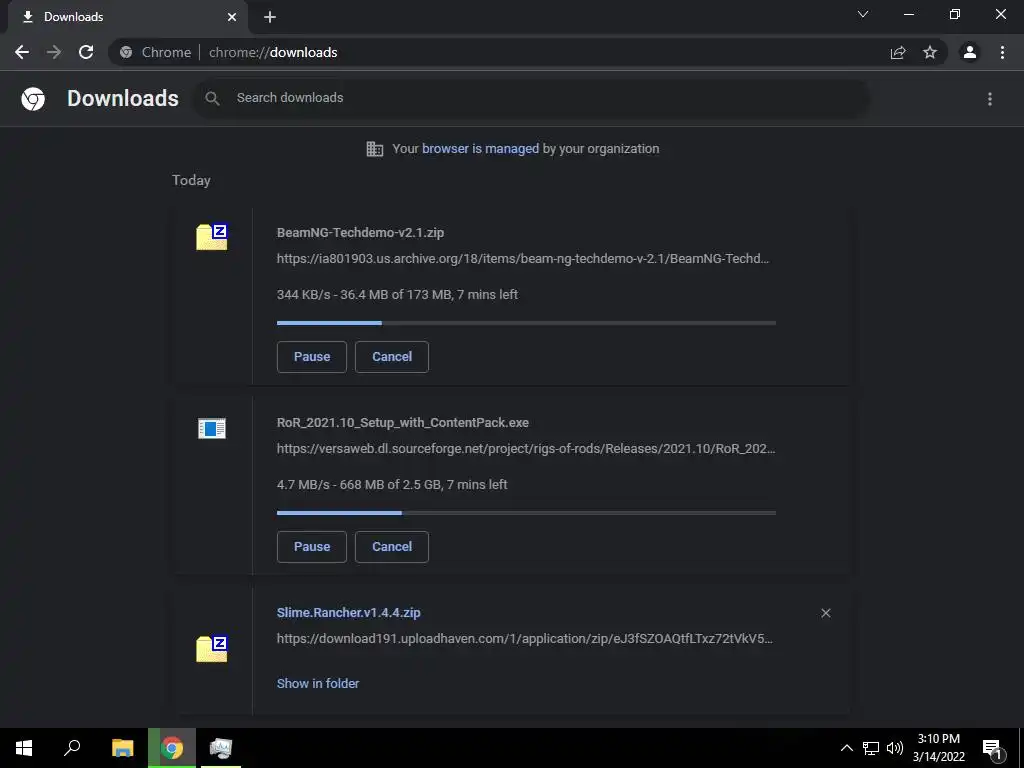Click the BeamNG-Techdemo-v2.1.zip file icon
Screen dimensions: 1024x768
pos(212,237)
